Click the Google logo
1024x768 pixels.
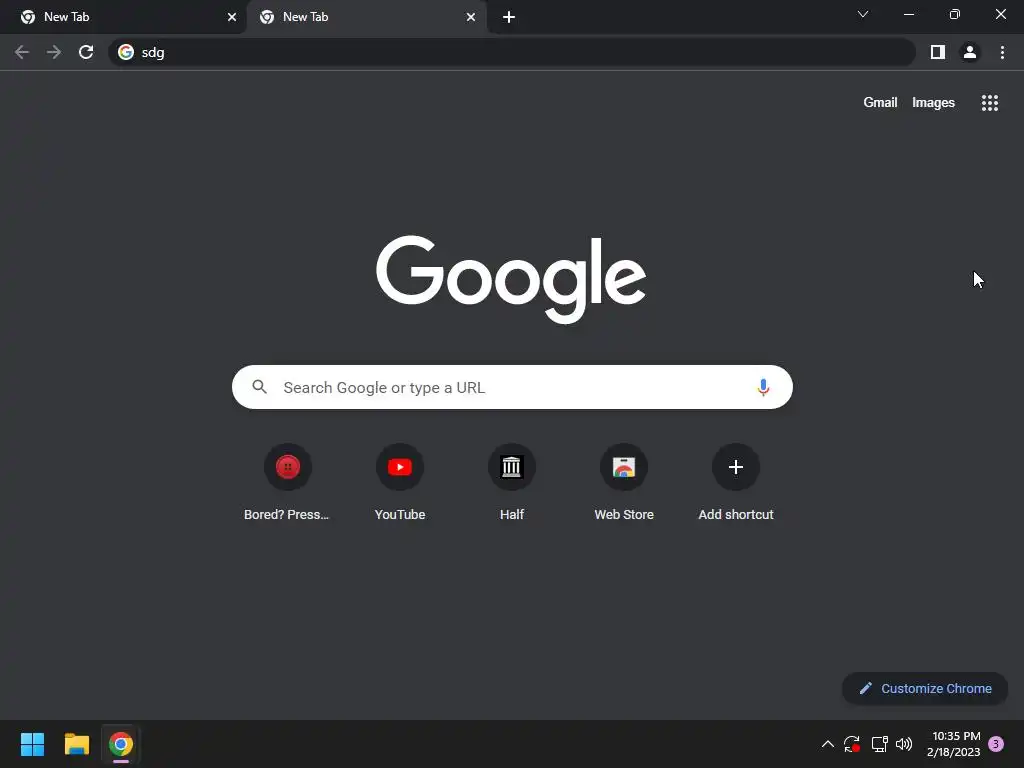[511, 280]
